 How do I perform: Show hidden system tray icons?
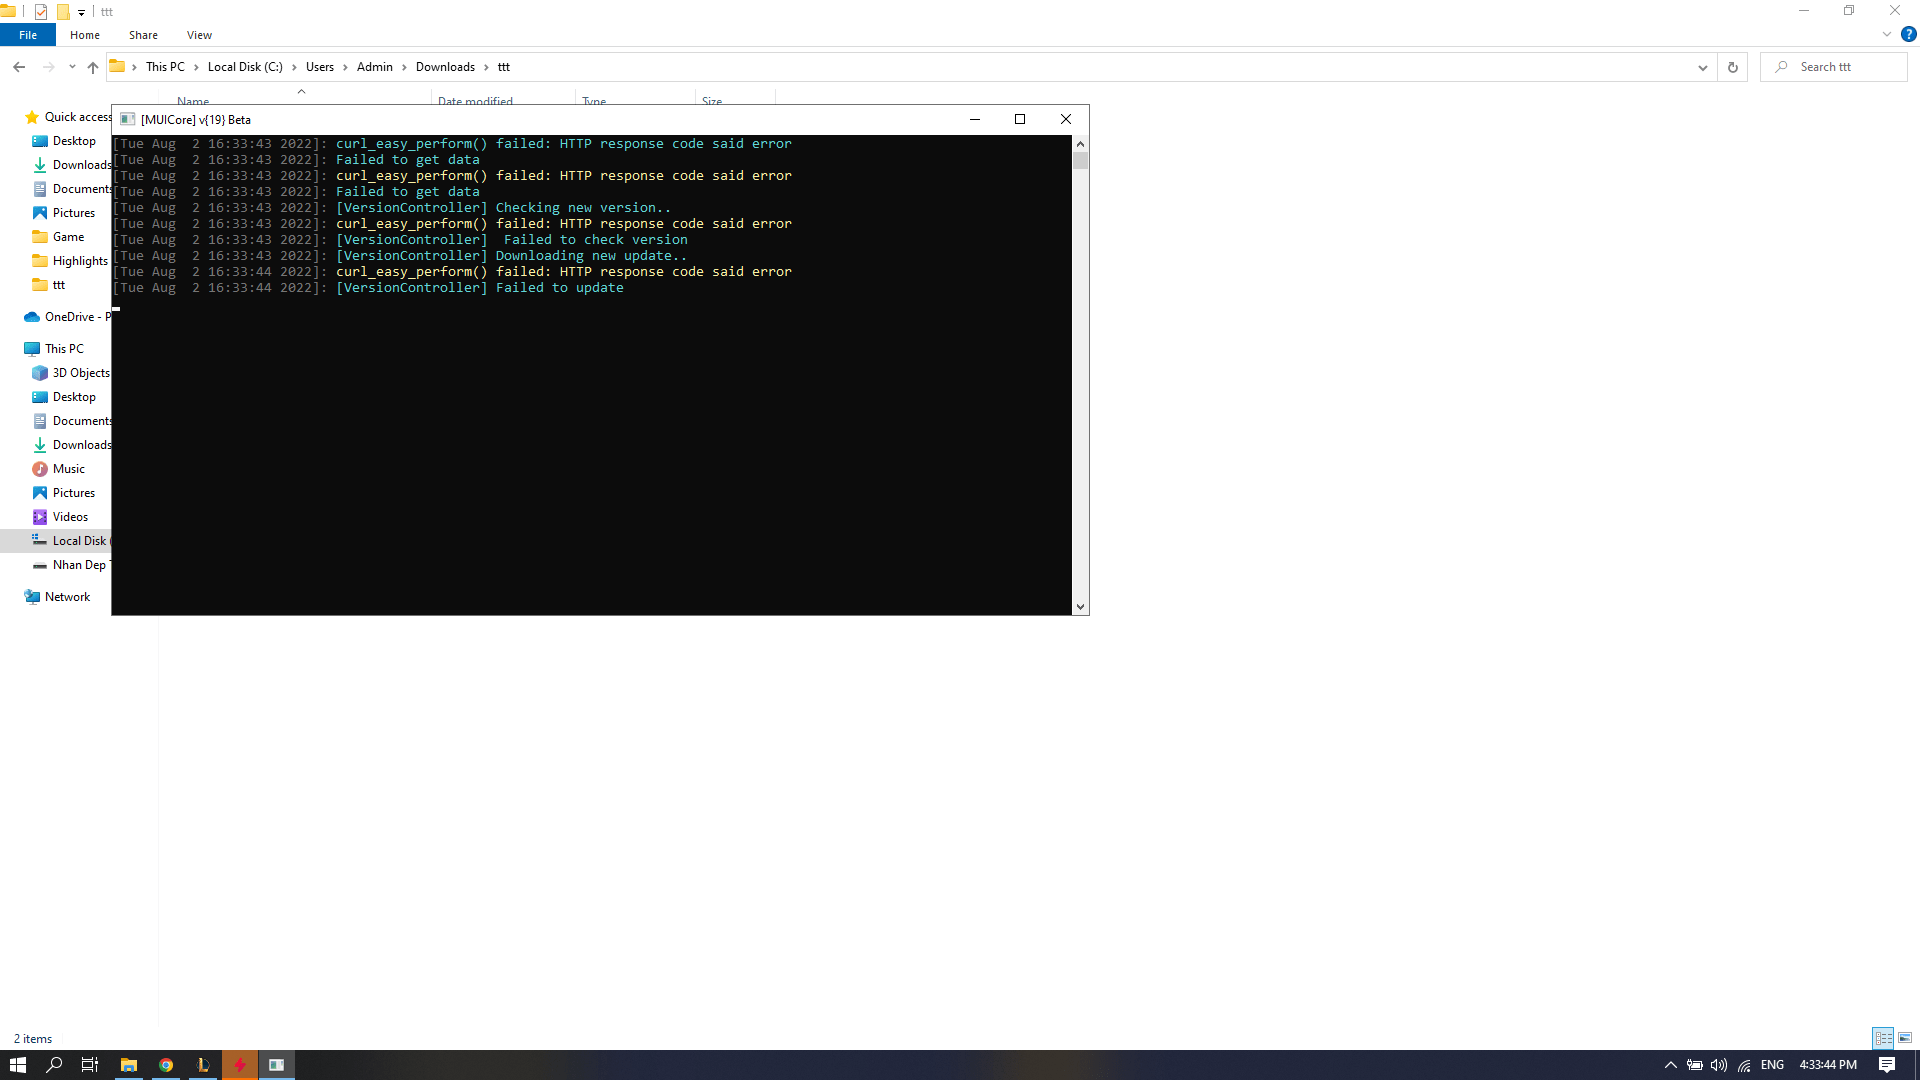(x=1670, y=1065)
